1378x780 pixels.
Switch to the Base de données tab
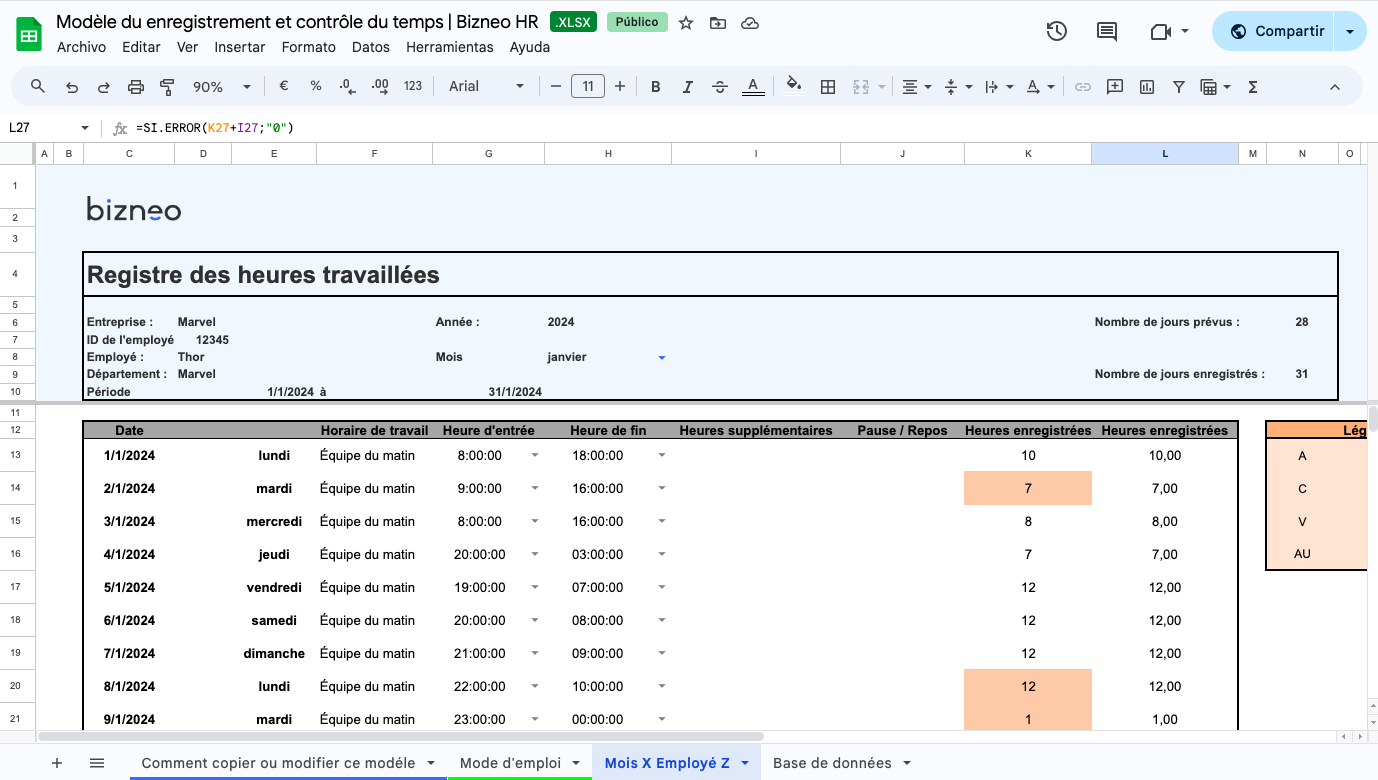coord(842,763)
